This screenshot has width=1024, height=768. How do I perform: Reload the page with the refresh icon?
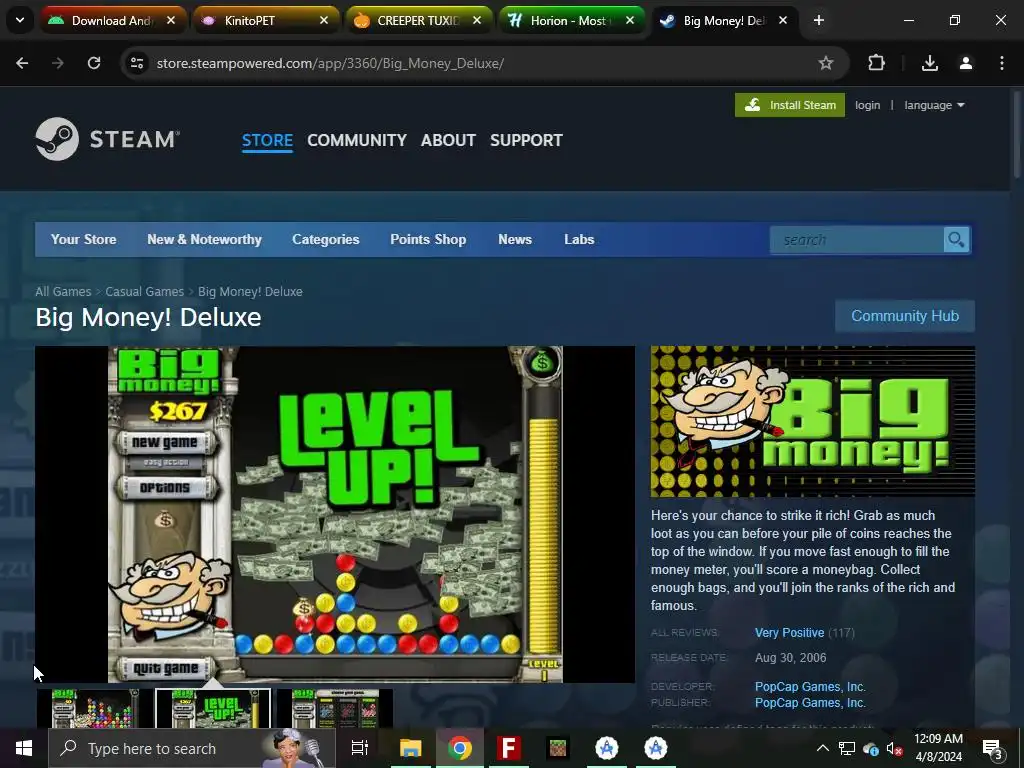pos(94,63)
